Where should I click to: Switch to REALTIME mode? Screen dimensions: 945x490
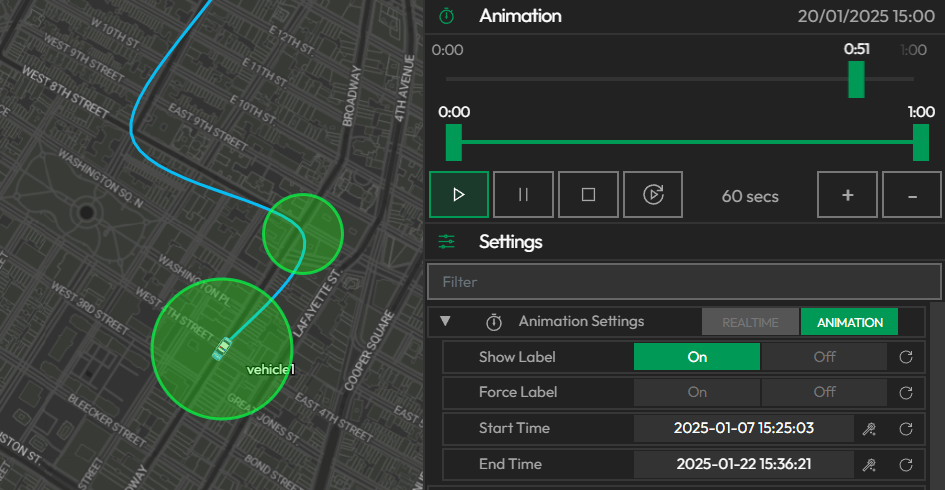[750, 322]
